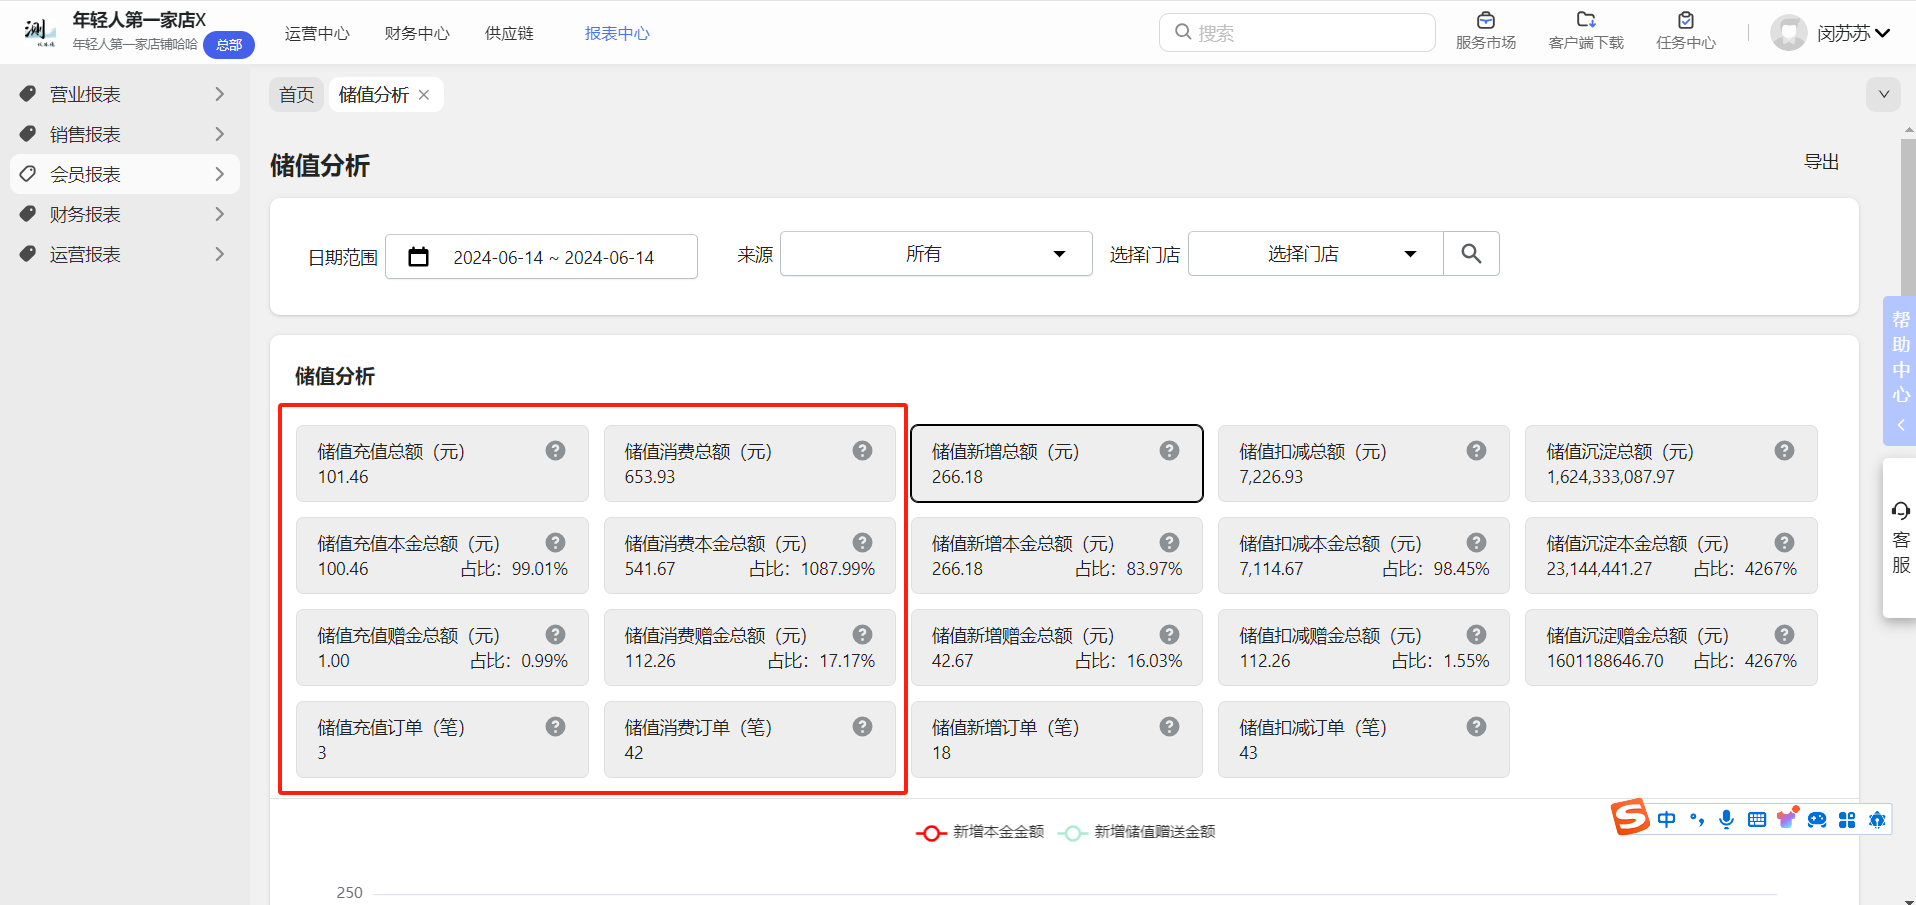Open the 来源 source dropdown

tap(935, 254)
